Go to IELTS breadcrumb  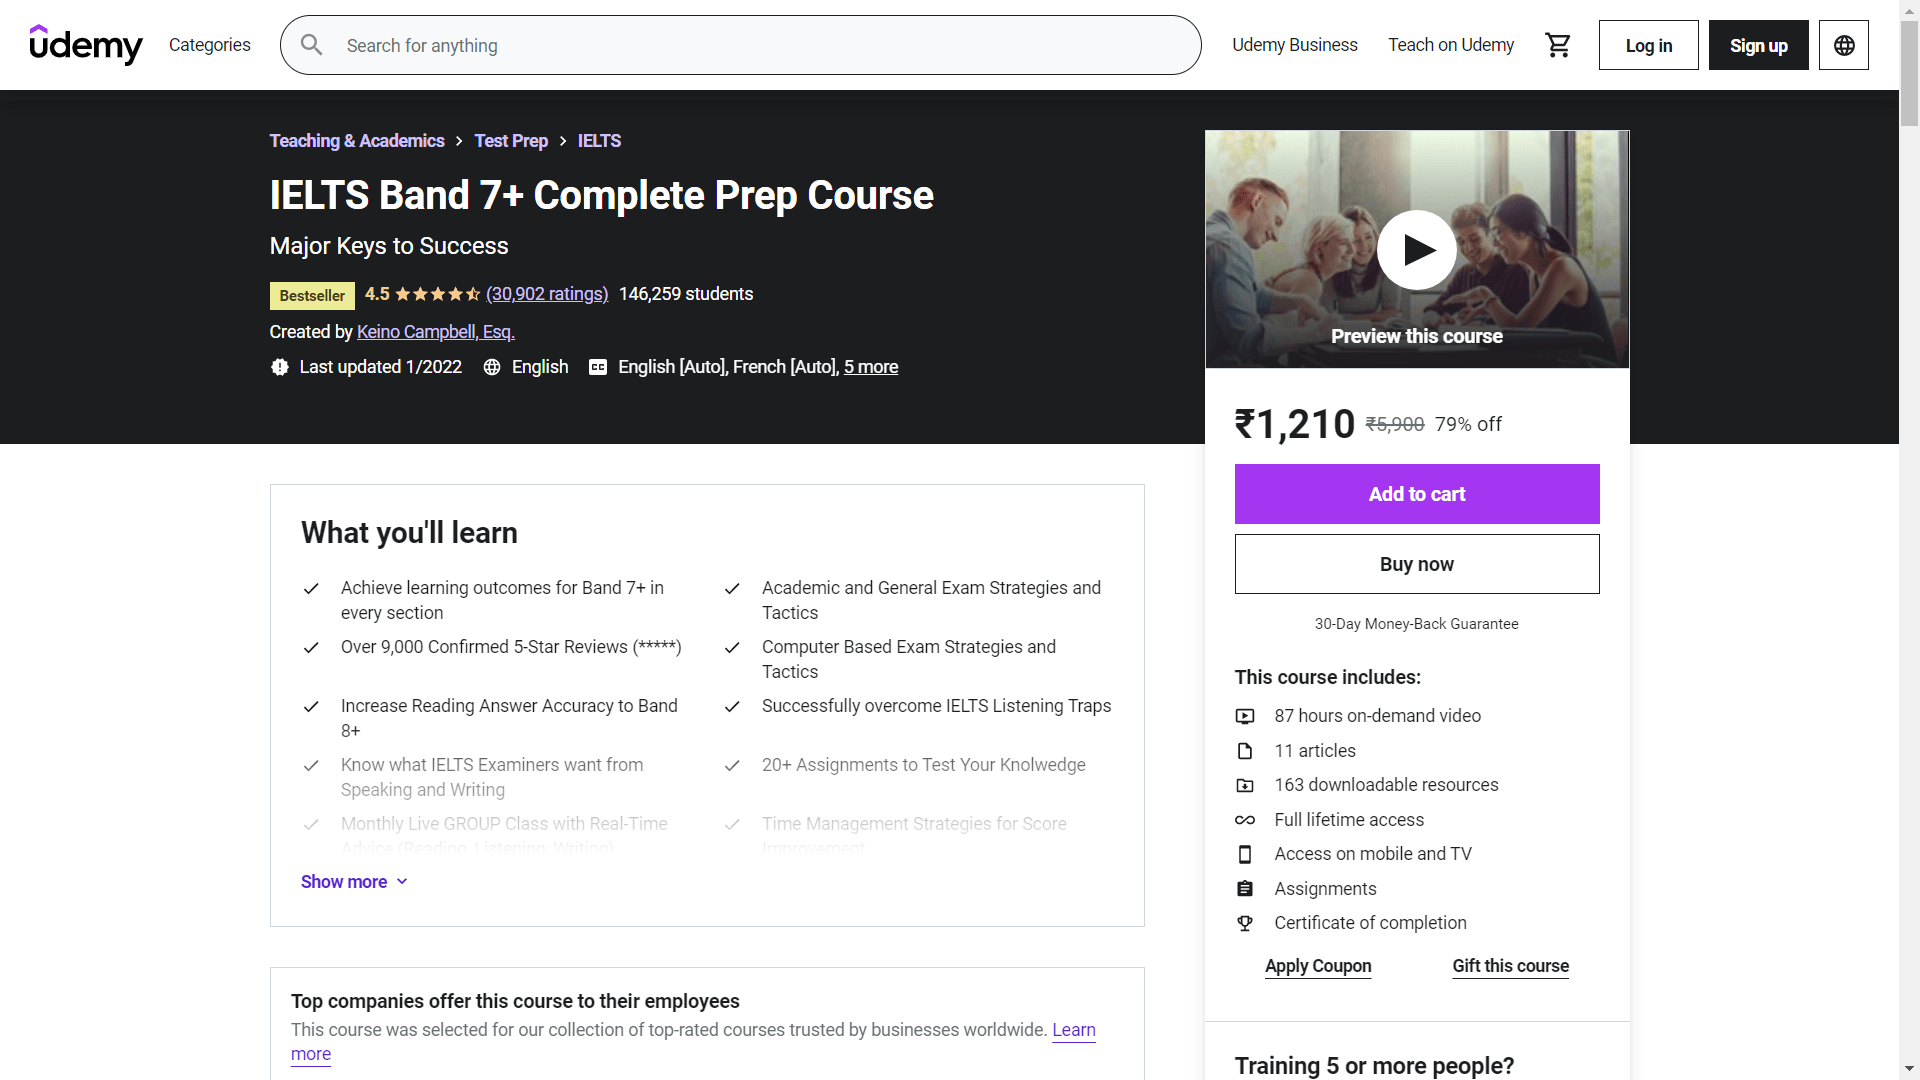tap(599, 141)
